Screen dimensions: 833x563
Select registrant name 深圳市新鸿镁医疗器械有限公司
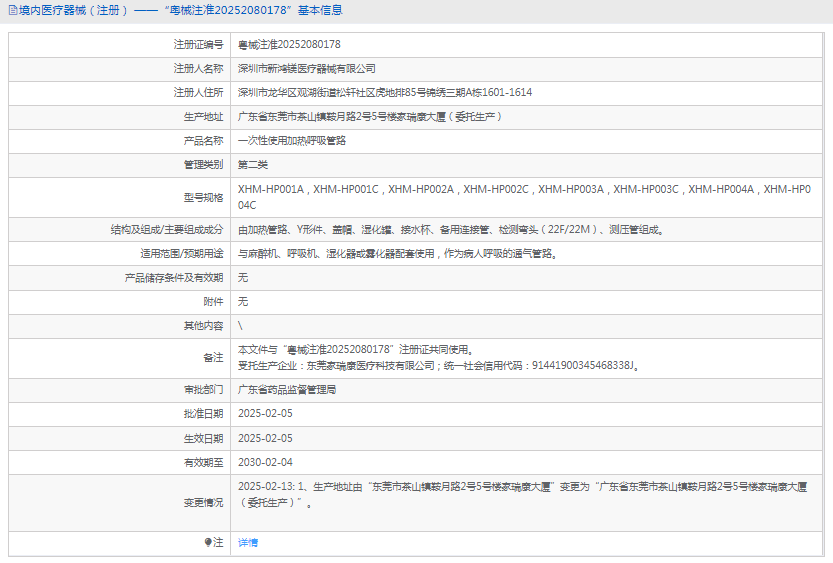click(307, 69)
